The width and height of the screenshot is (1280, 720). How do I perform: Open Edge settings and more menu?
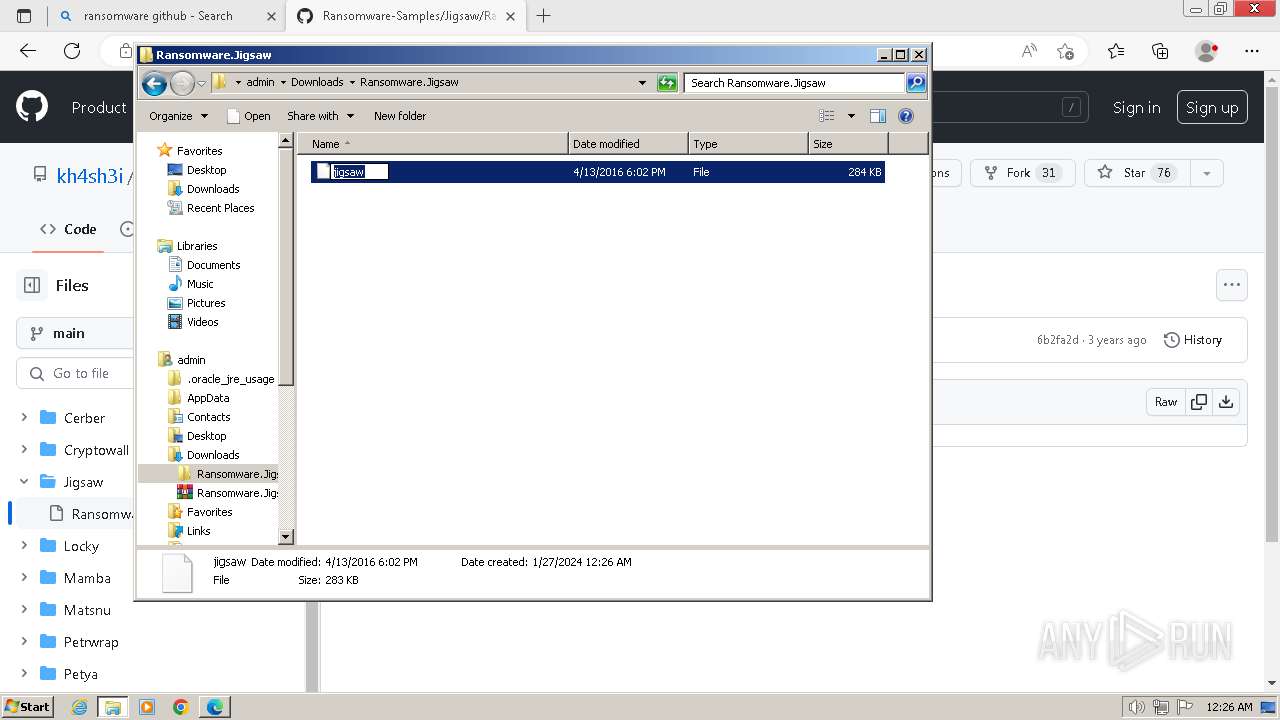1252,51
